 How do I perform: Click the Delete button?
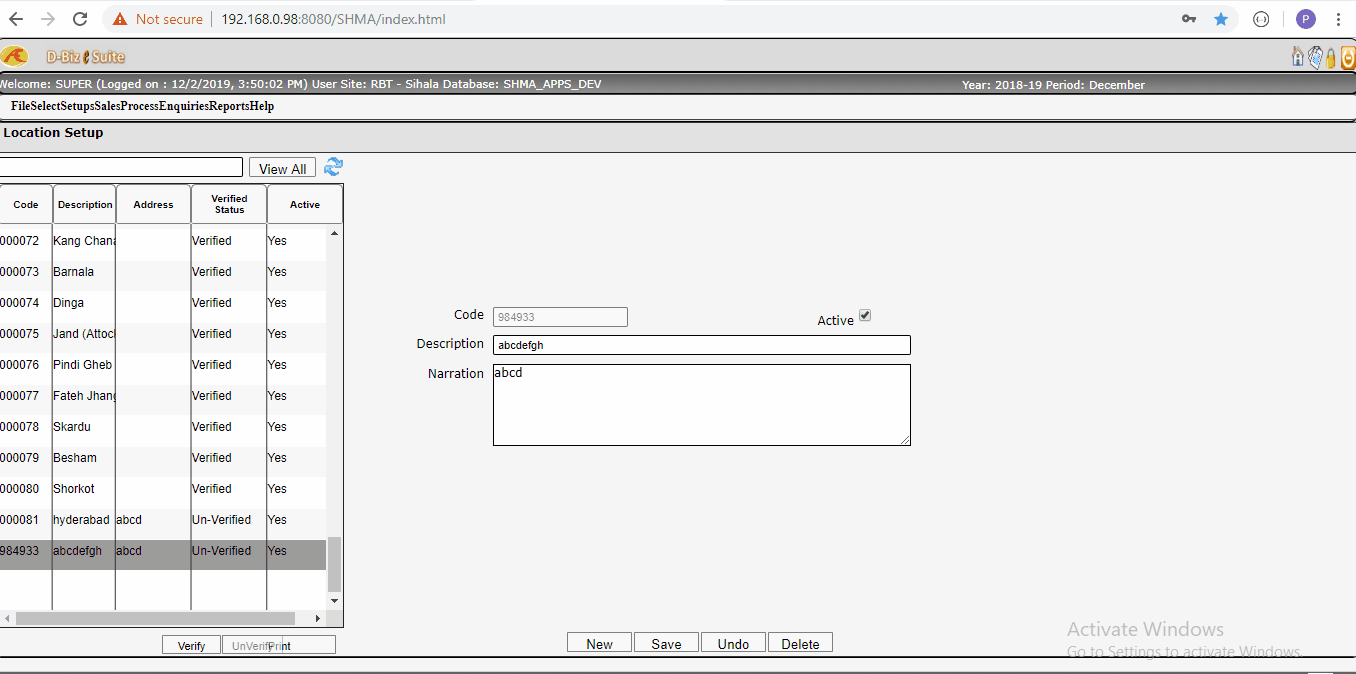[x=800, y=642]
